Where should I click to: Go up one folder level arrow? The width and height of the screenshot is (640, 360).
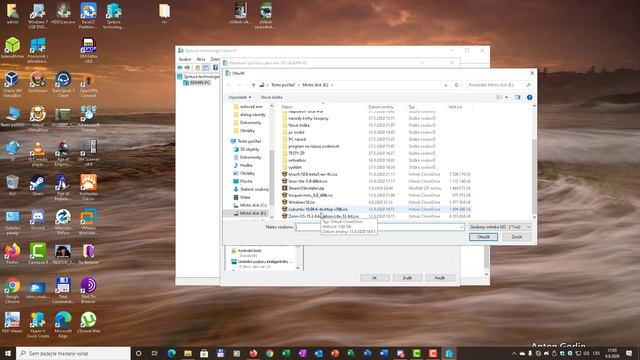[253, 85]
